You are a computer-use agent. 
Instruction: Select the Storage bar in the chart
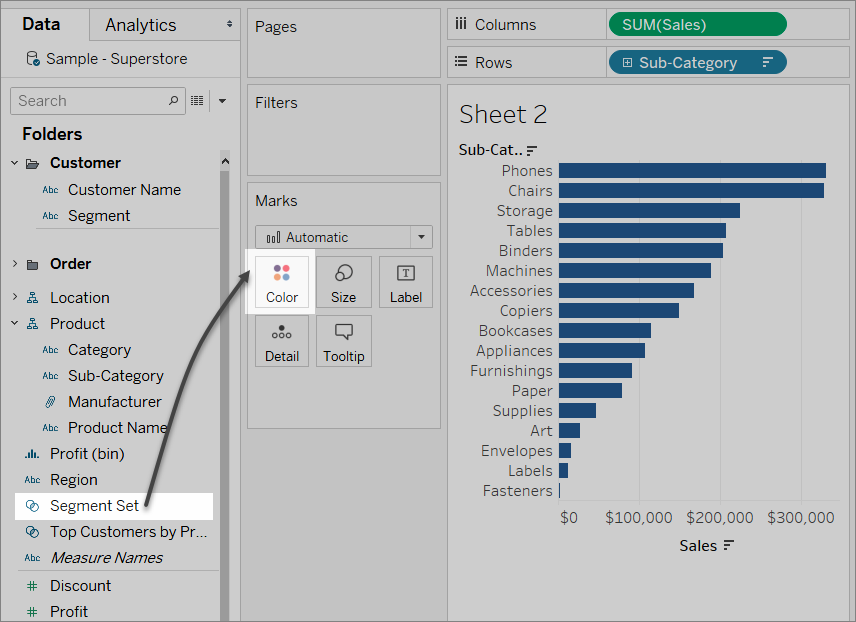649,210
